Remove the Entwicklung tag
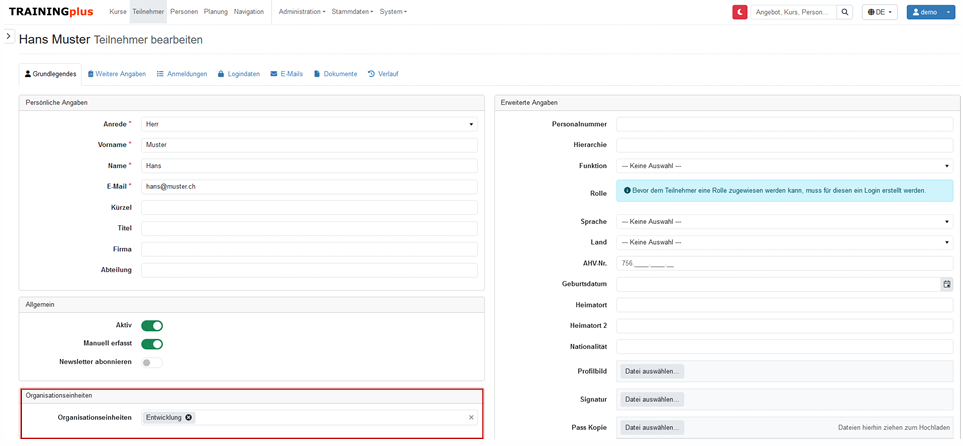This screenshot has height=446, width=963. coord(189,418)
